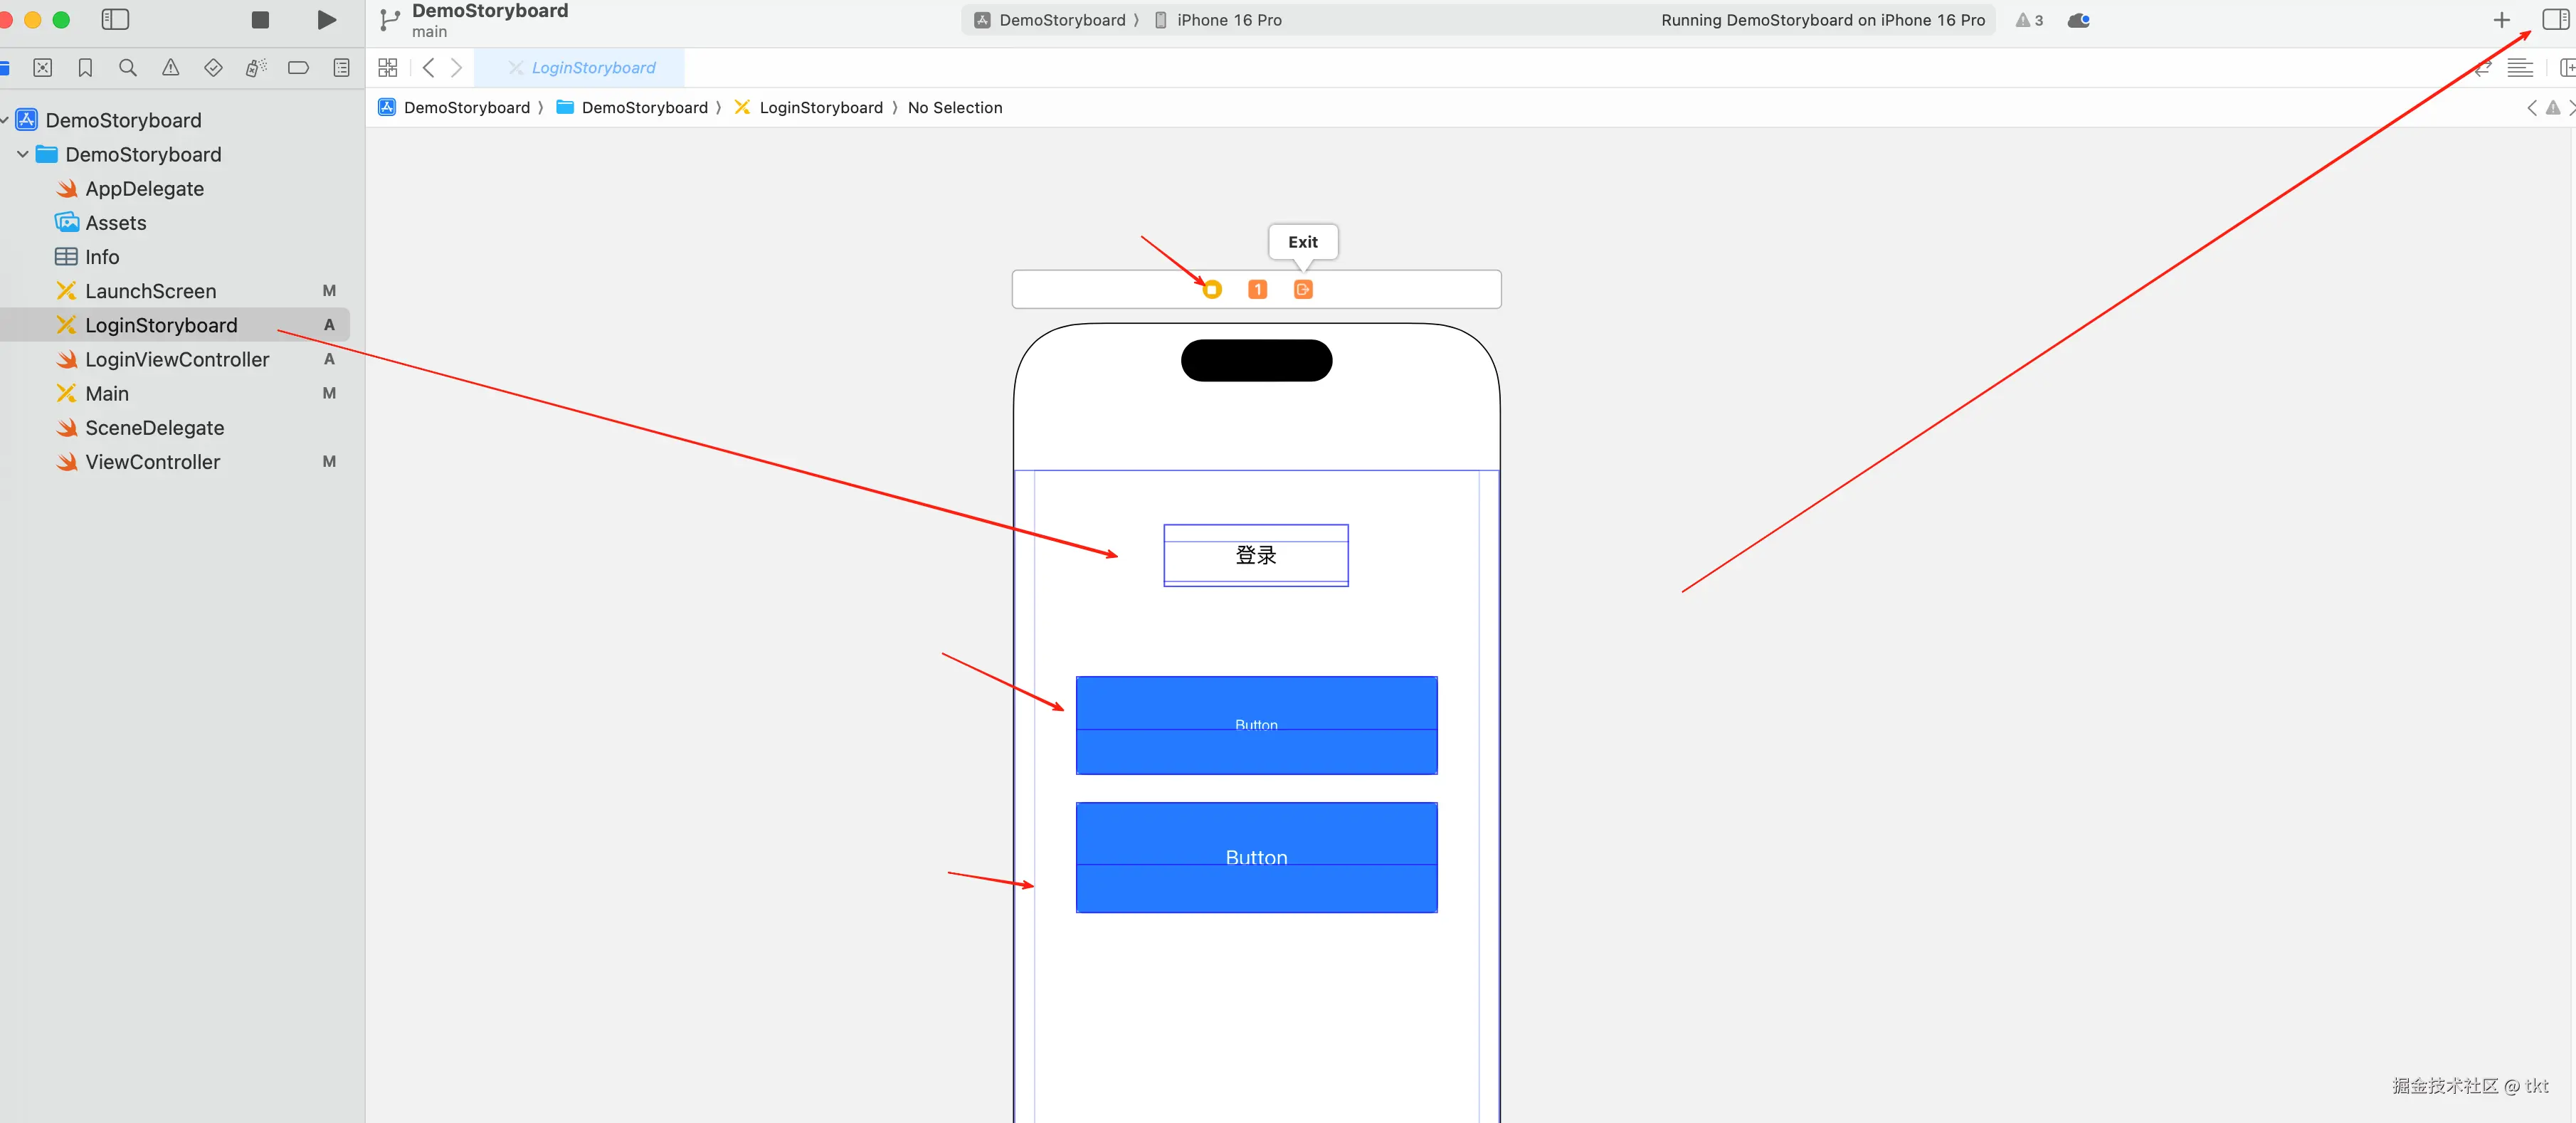Click the Exit scene dock icon
The image size is (2576, 1123).
point(1303,290)
